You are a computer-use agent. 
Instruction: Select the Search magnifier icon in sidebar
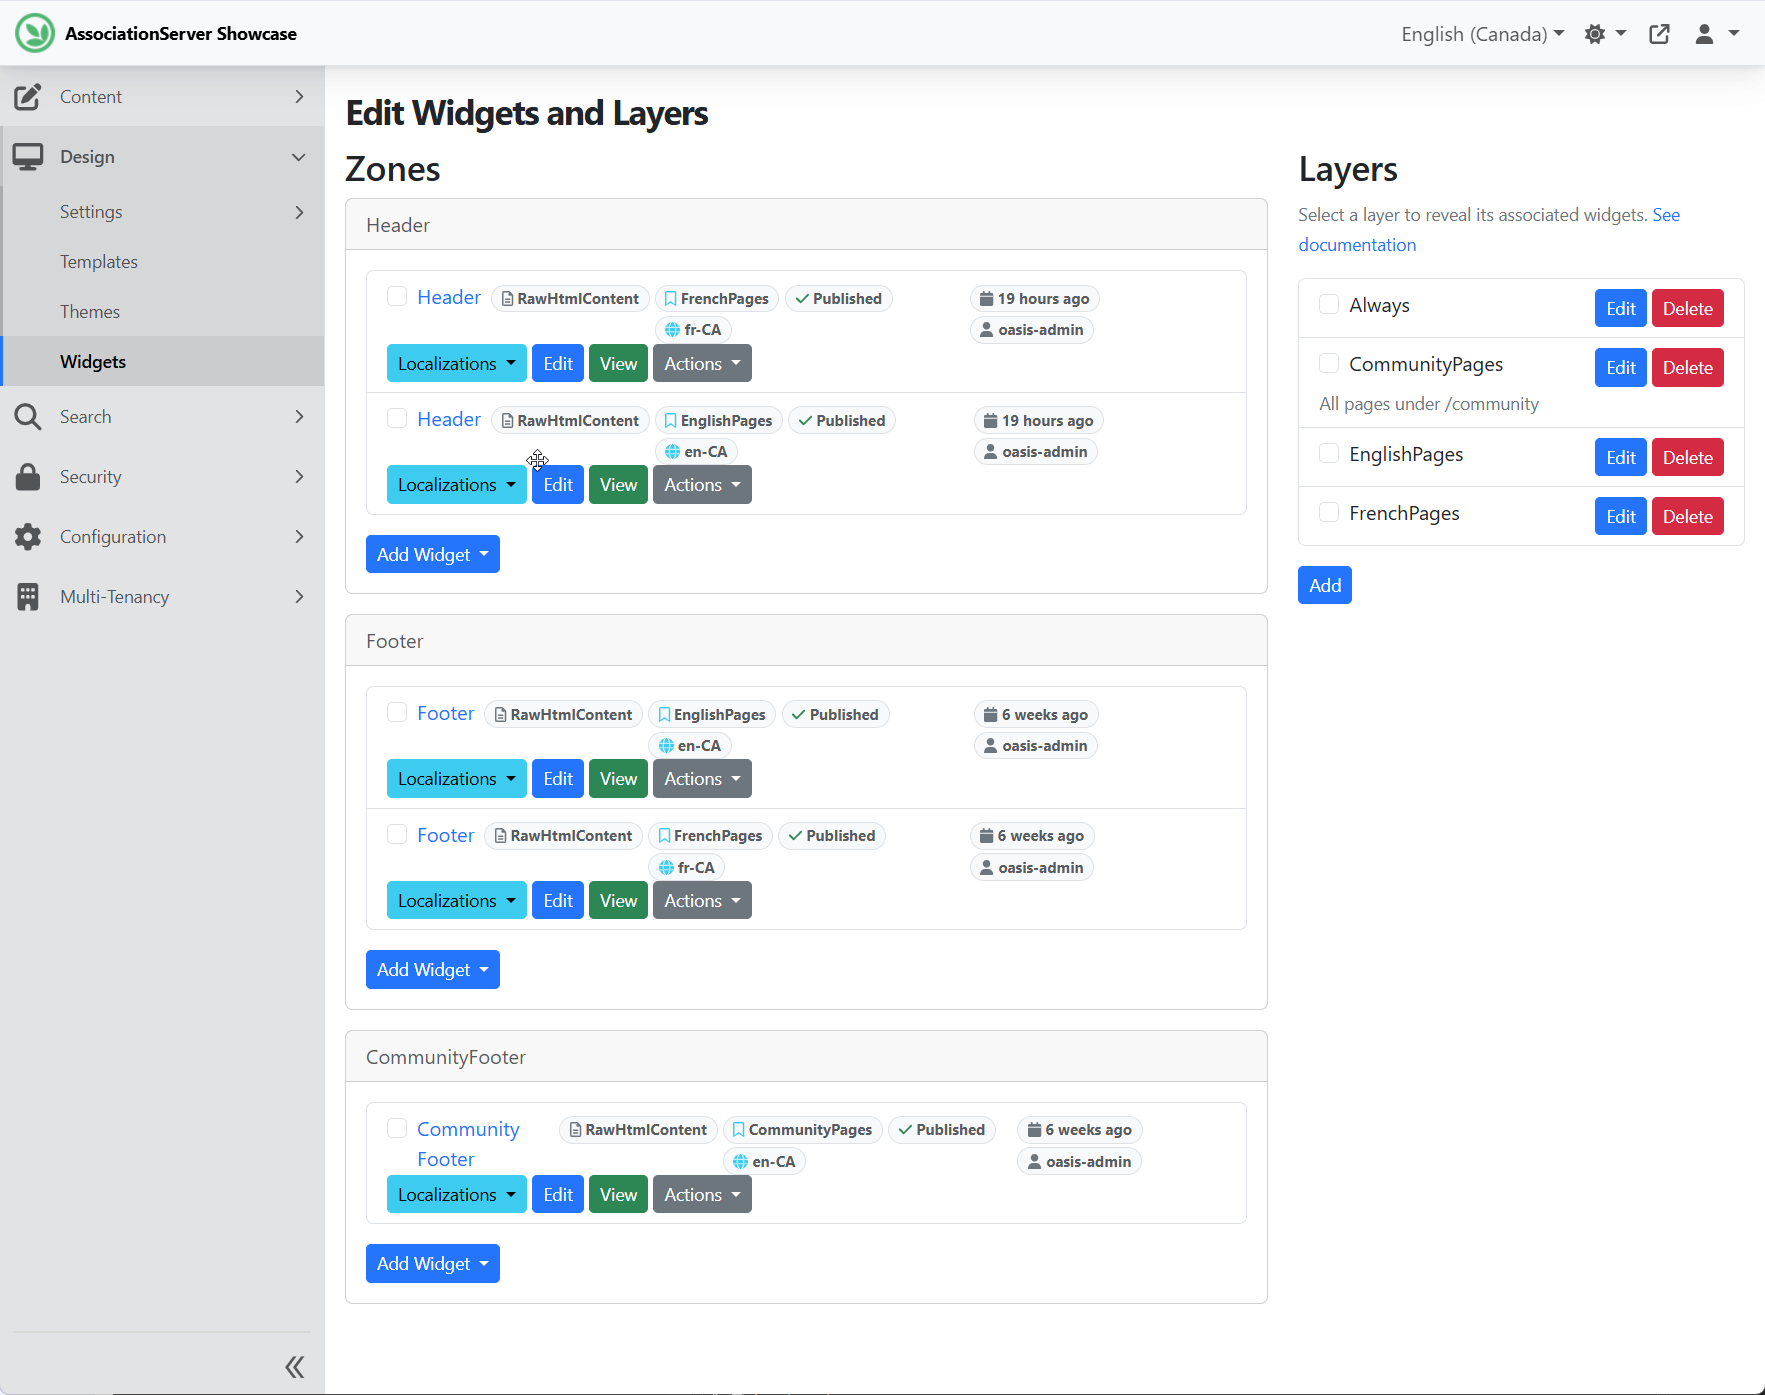click(x=27, y=416)
